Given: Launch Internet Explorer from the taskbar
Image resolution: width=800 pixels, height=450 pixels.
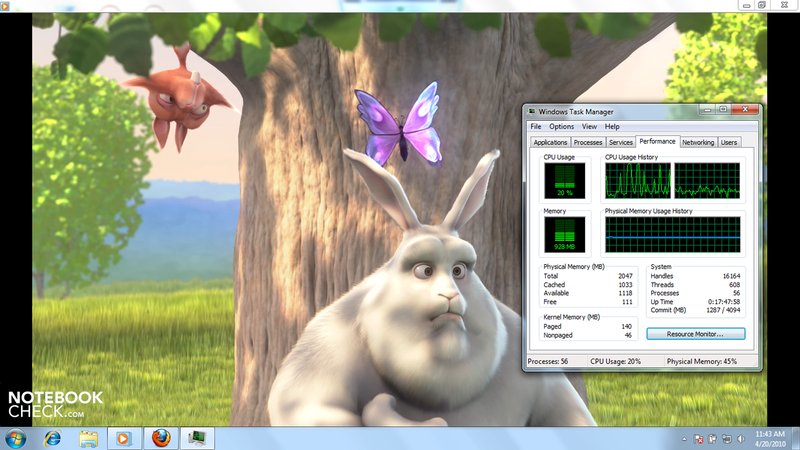Looking at the screenshot, I should (53, 438).
